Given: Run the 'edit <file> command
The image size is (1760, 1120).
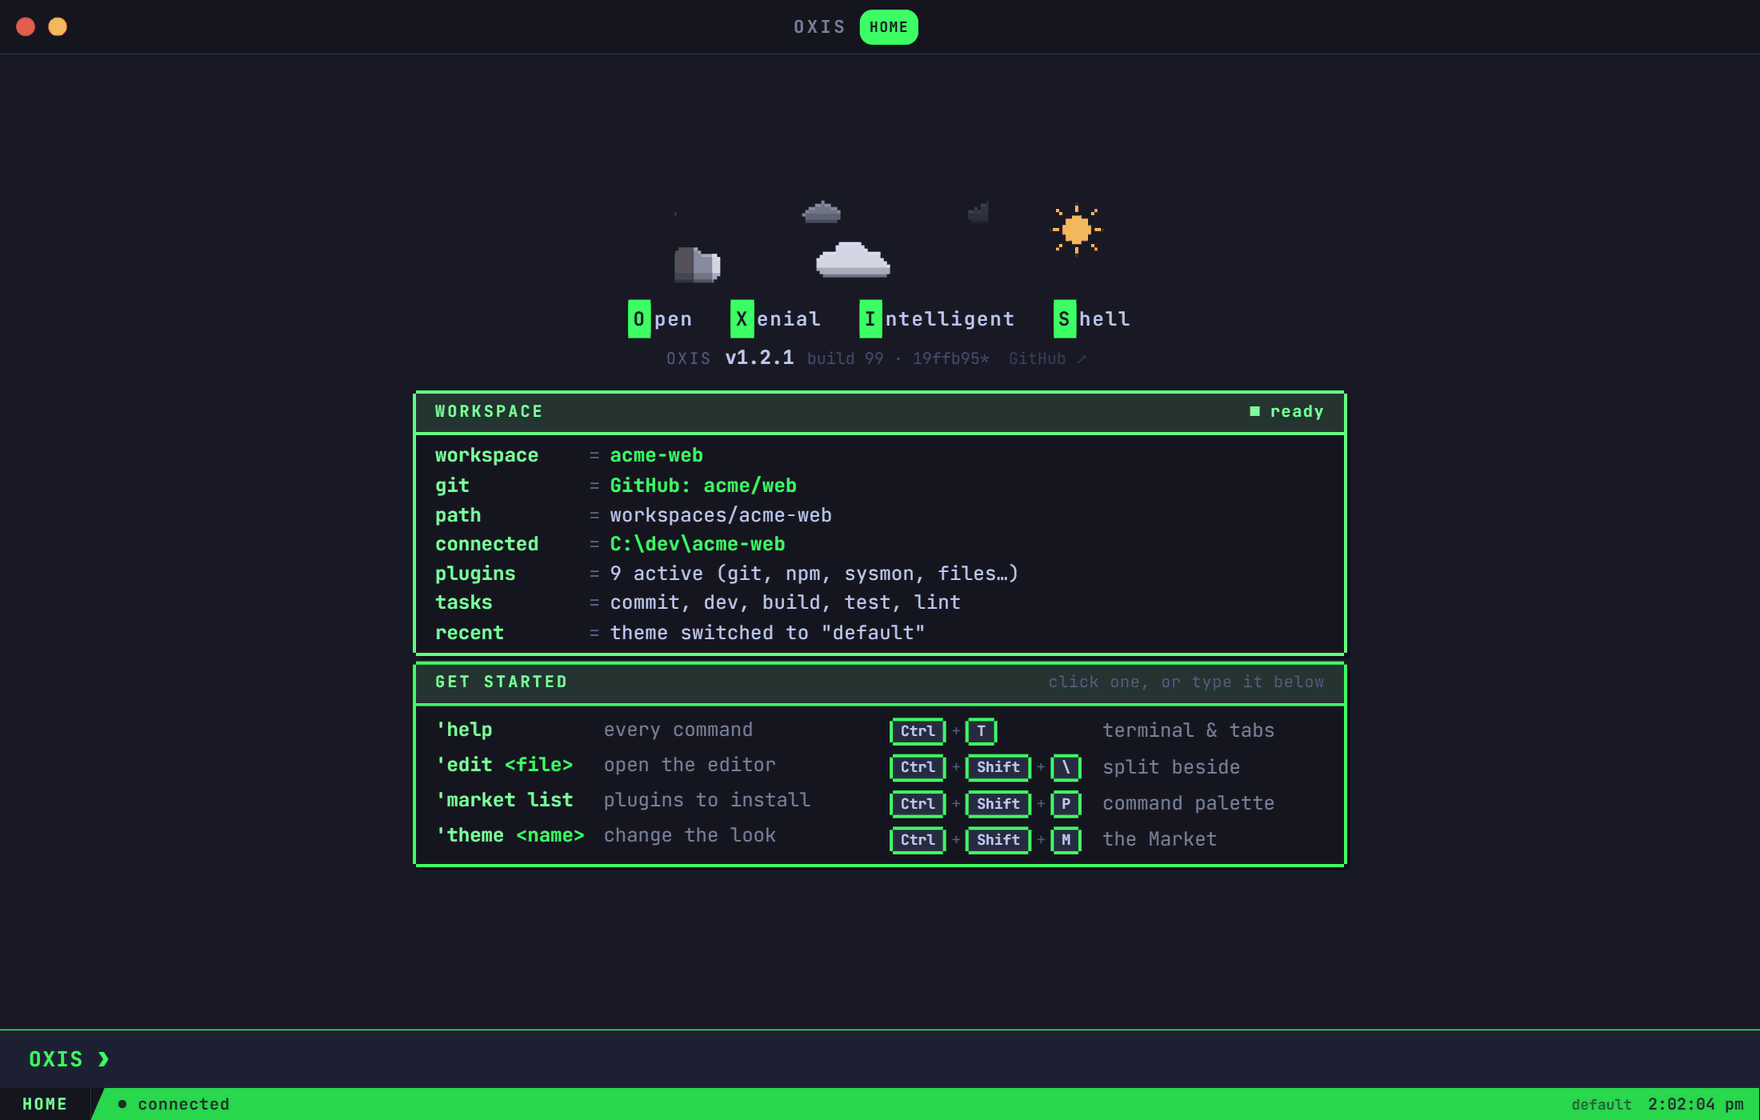Looking at the screenshot, I should 504,765.
